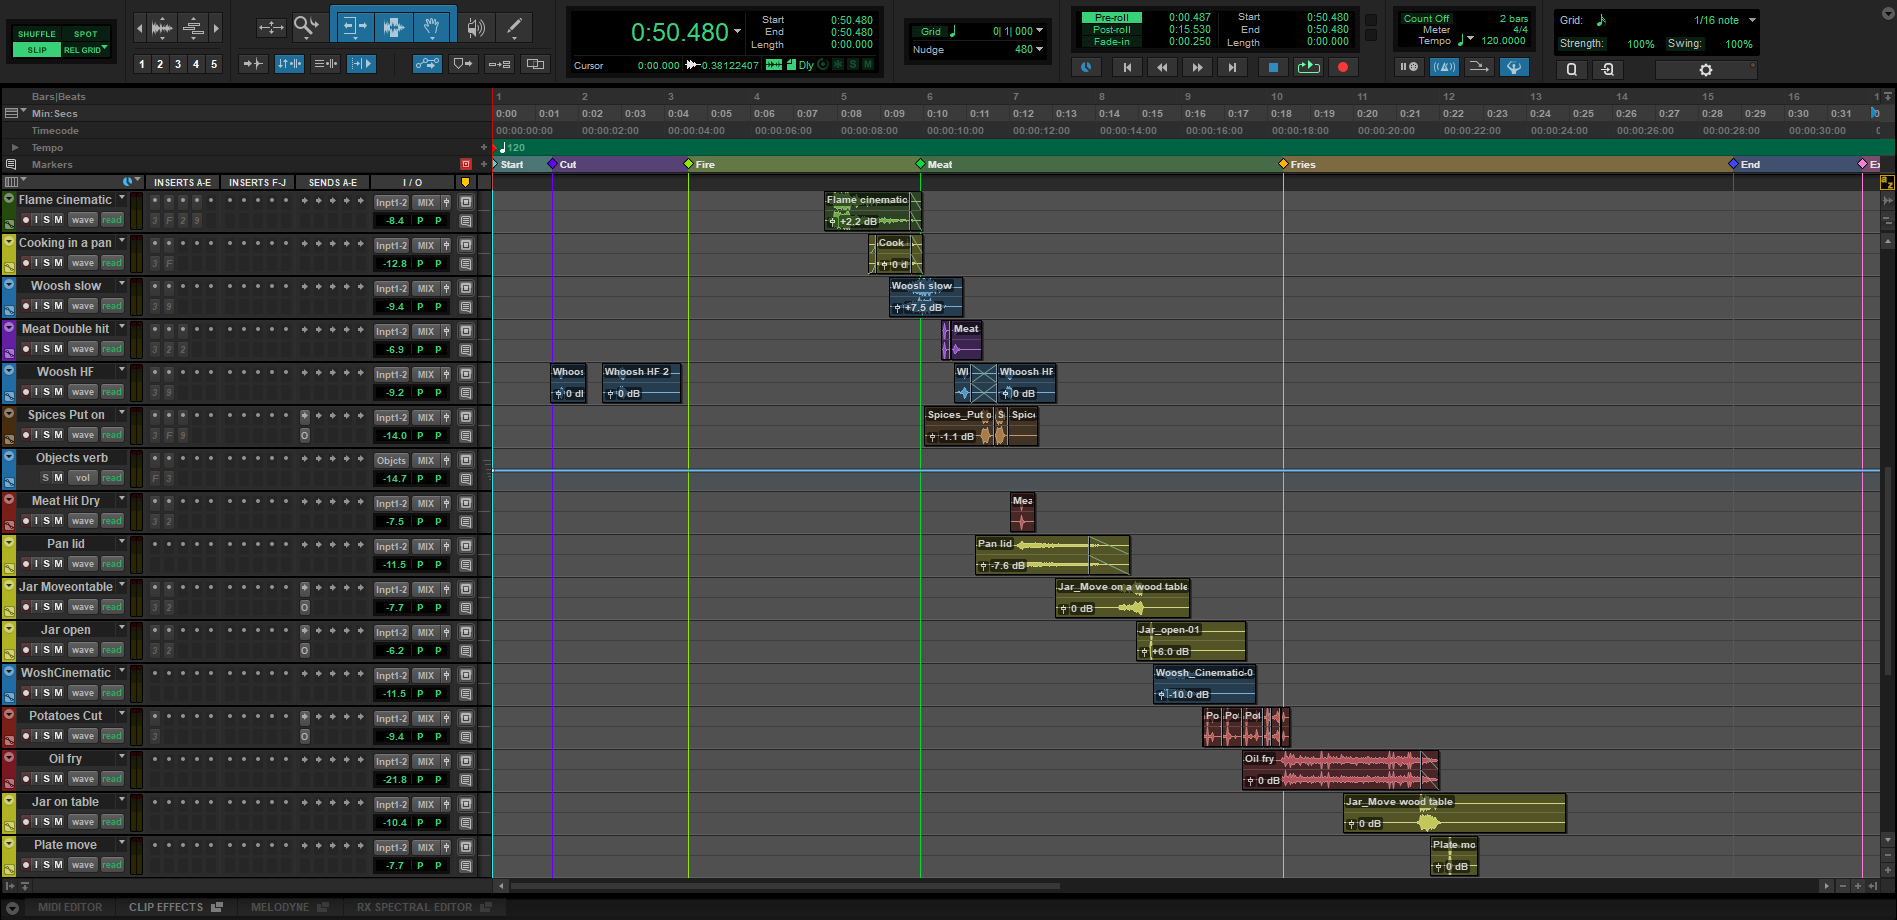Expand the Tempo ruler
1897x920 pixels.
(15, 147)
